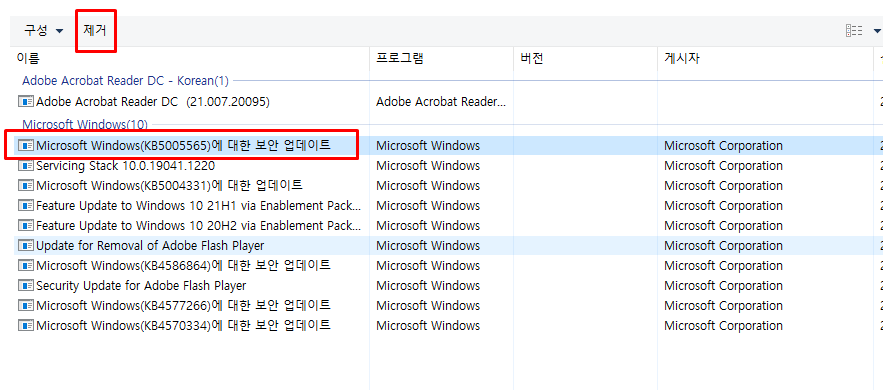Select Feature Update to Windows 10 21H1
The width and height of the screenshot is (883, 390).
click(x=199, y=205)
